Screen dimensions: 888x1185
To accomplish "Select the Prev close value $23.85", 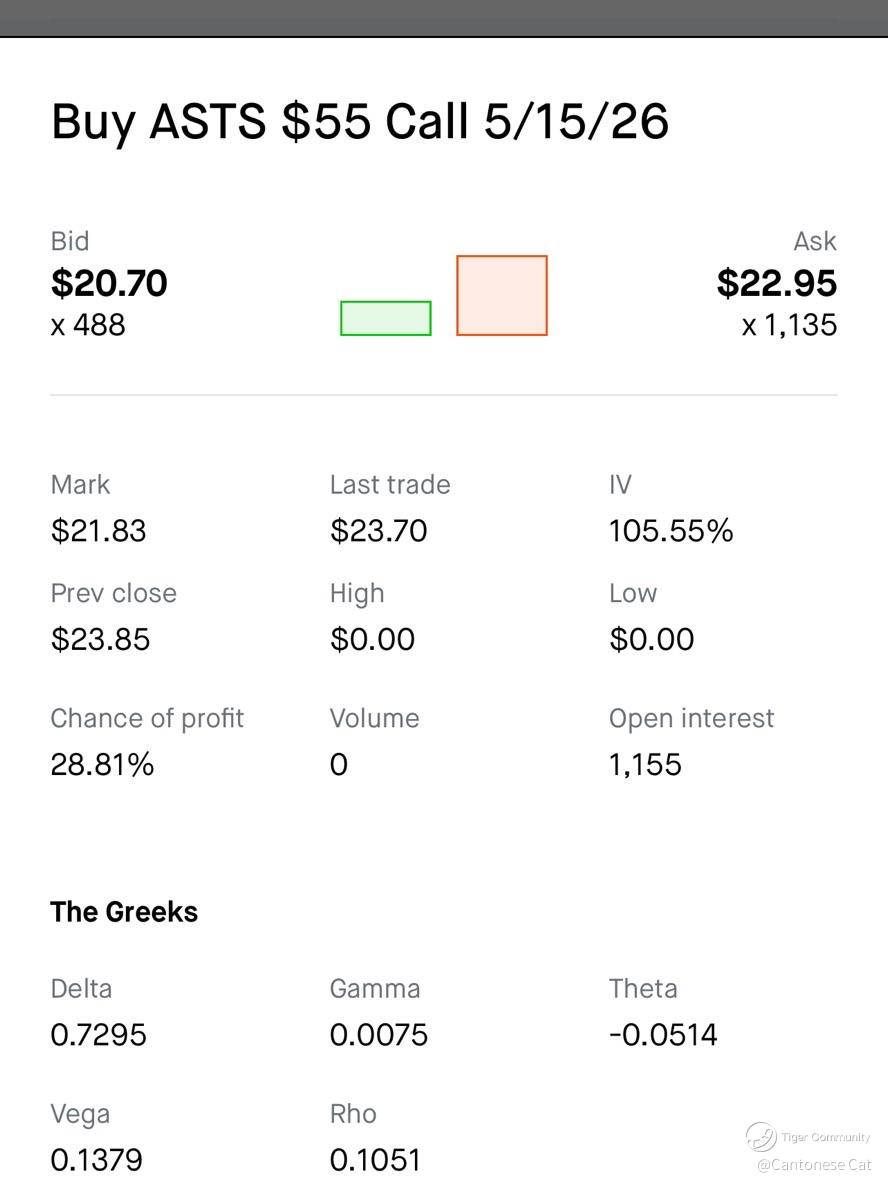I will (100, 639).
